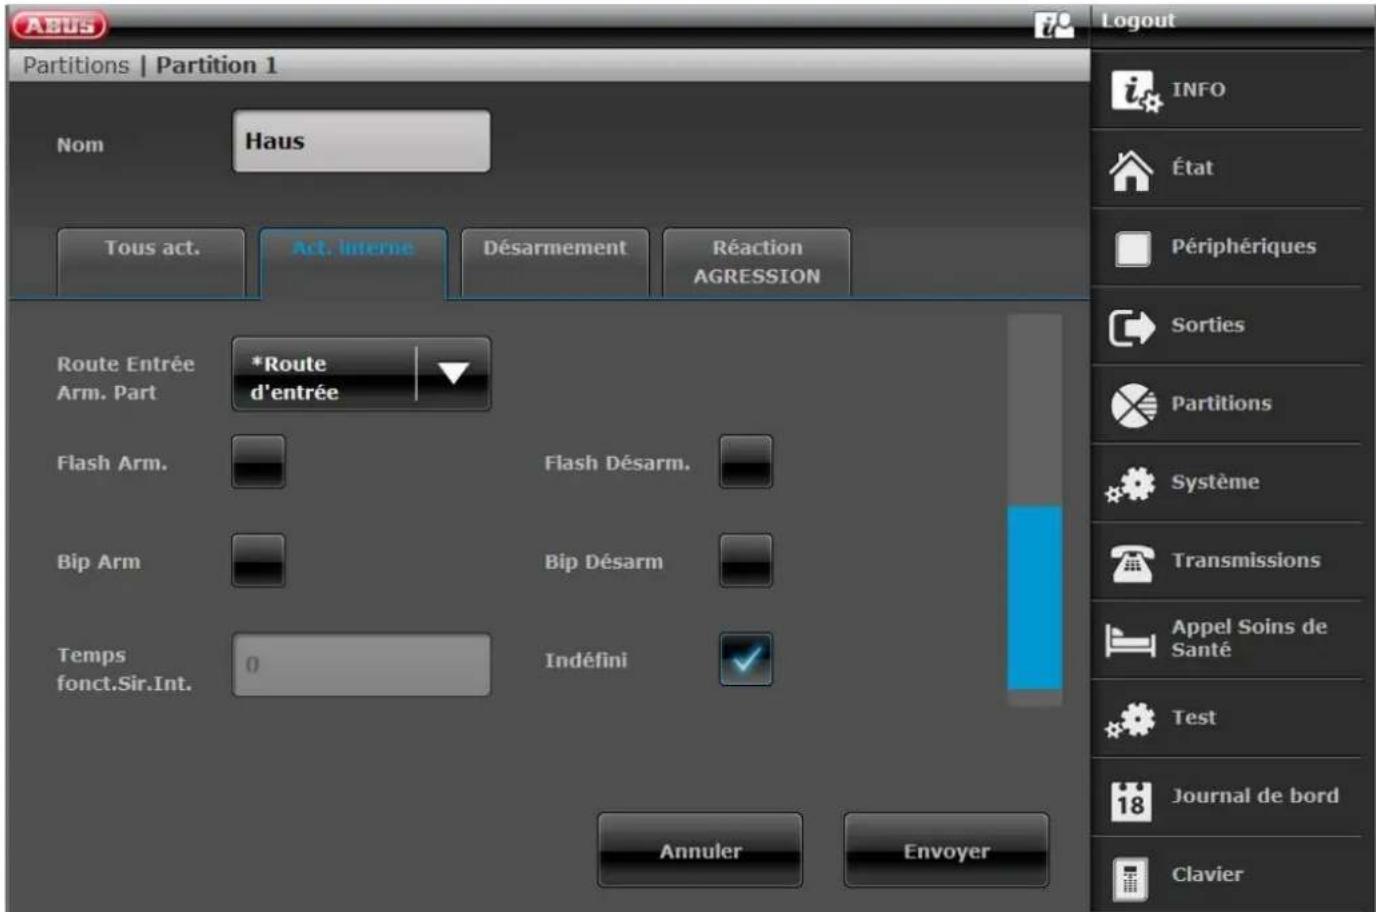
Task: Click the Annuler button
Action: (700, 851)
